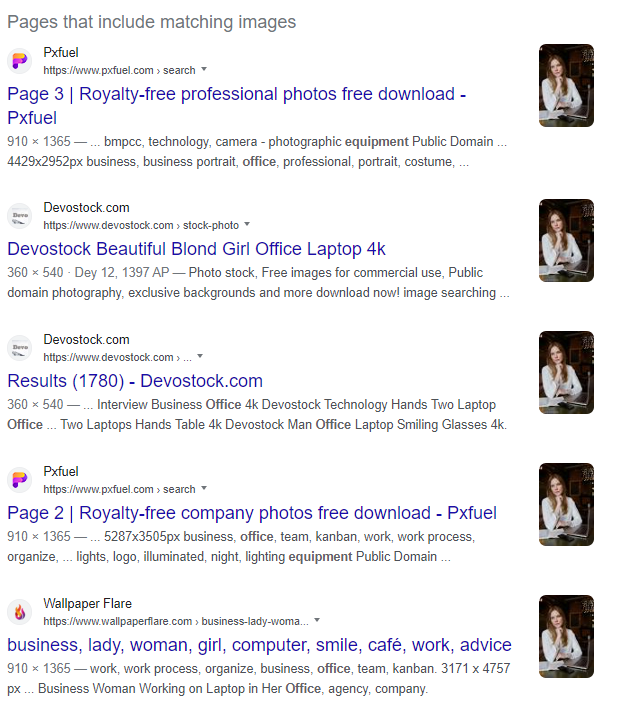This screenshot has width=622, height=708.
Task: Click the thumbnail for Results (1780) Devostock result
Action: (x=566, y=373)
